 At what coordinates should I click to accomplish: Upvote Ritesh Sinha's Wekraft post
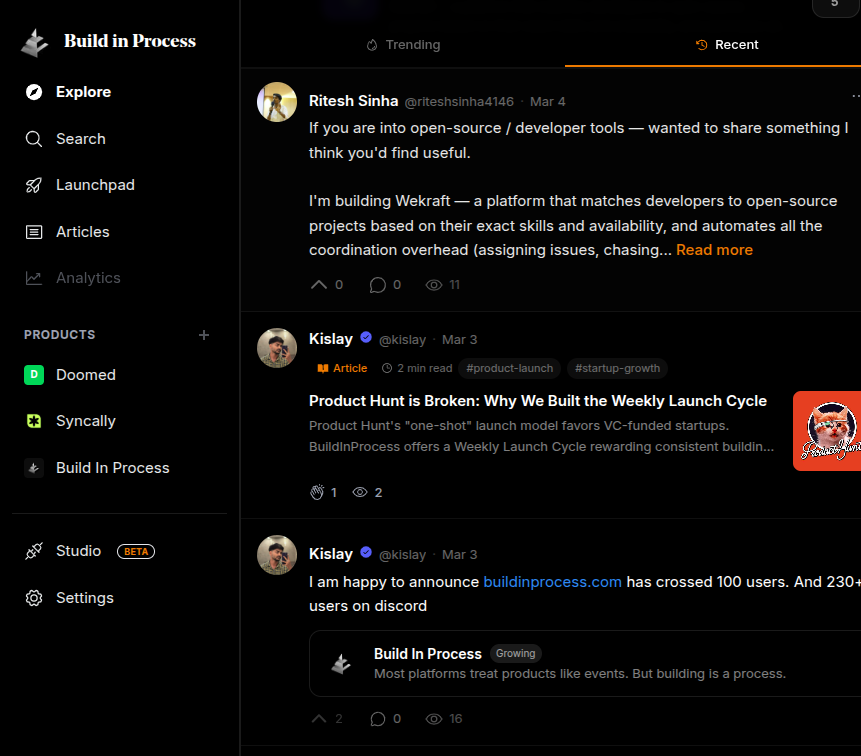[x=319, y=284]
